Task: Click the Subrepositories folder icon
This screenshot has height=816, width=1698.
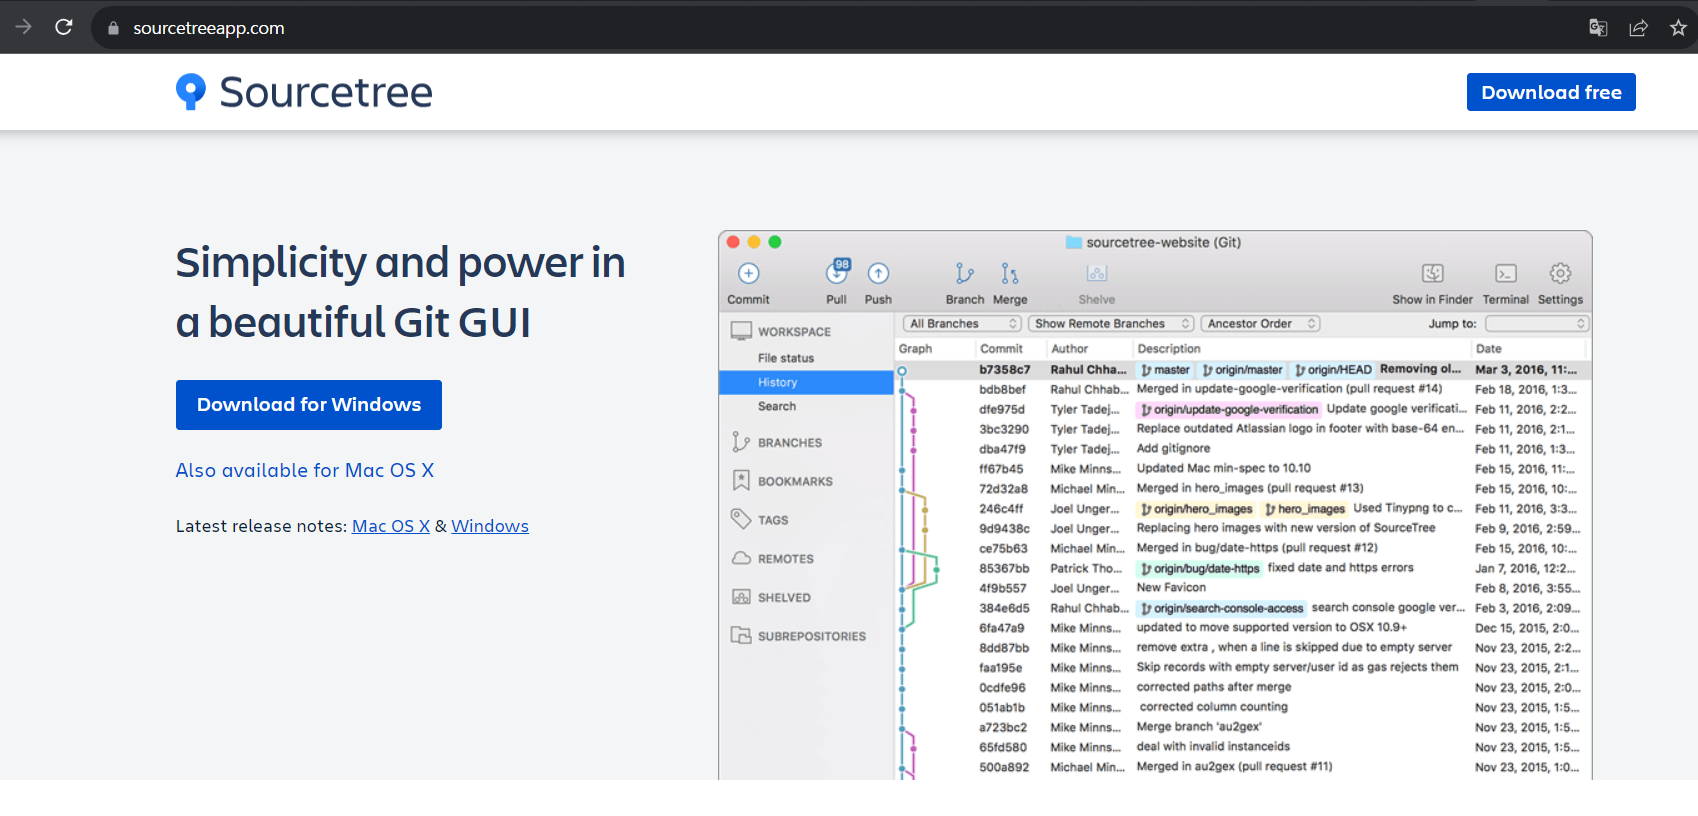Action: (741, 635)
